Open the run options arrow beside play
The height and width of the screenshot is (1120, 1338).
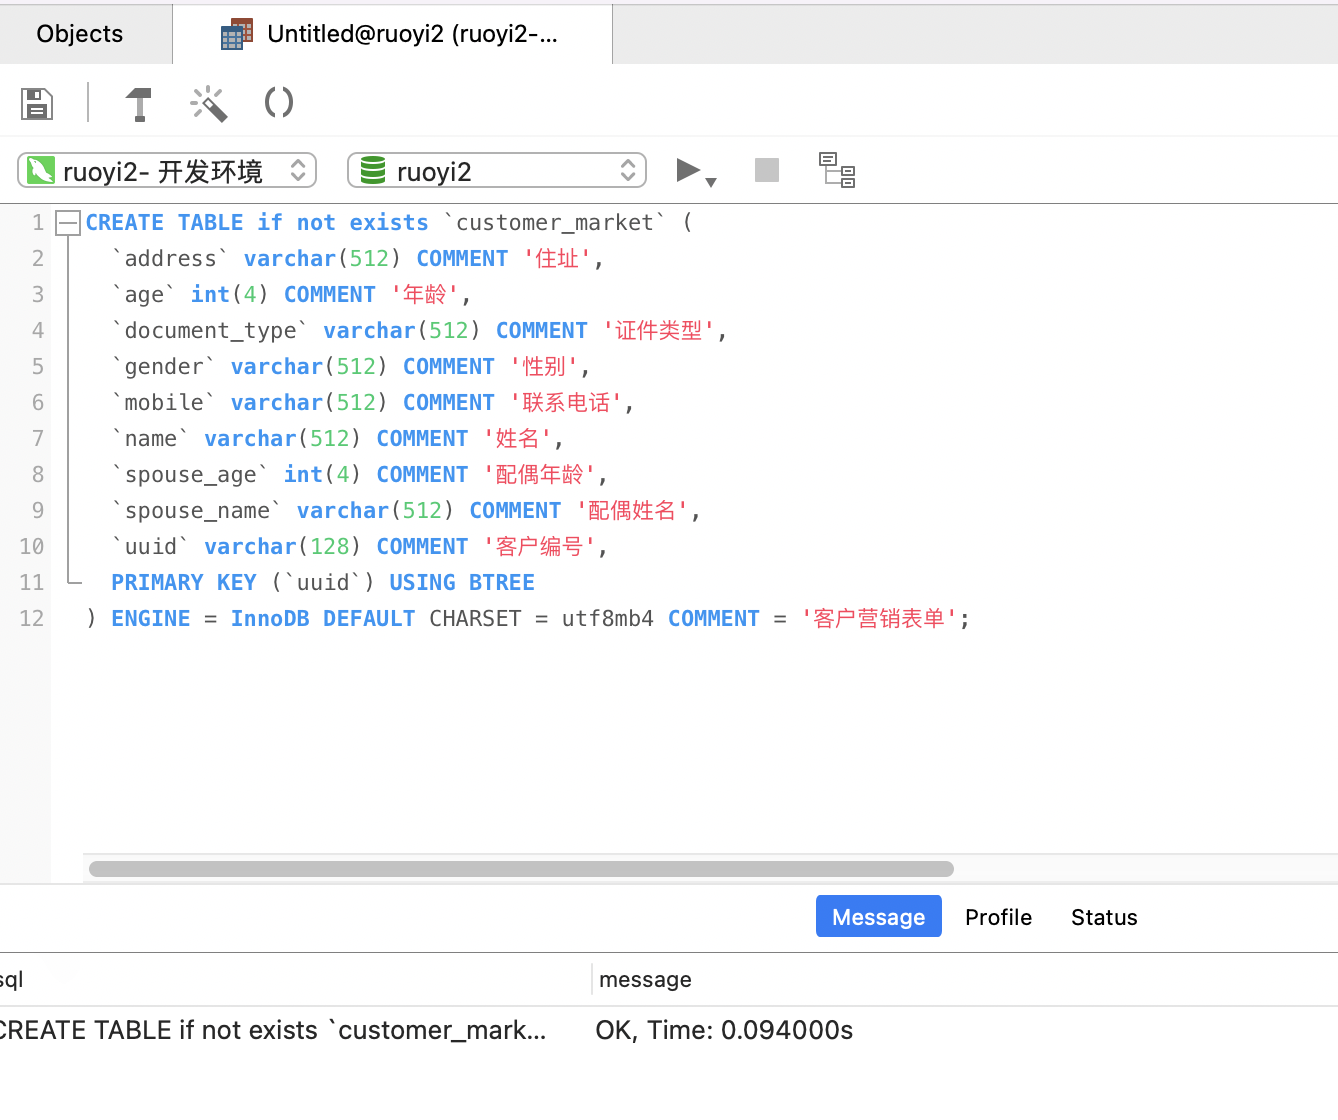(711, 180)
